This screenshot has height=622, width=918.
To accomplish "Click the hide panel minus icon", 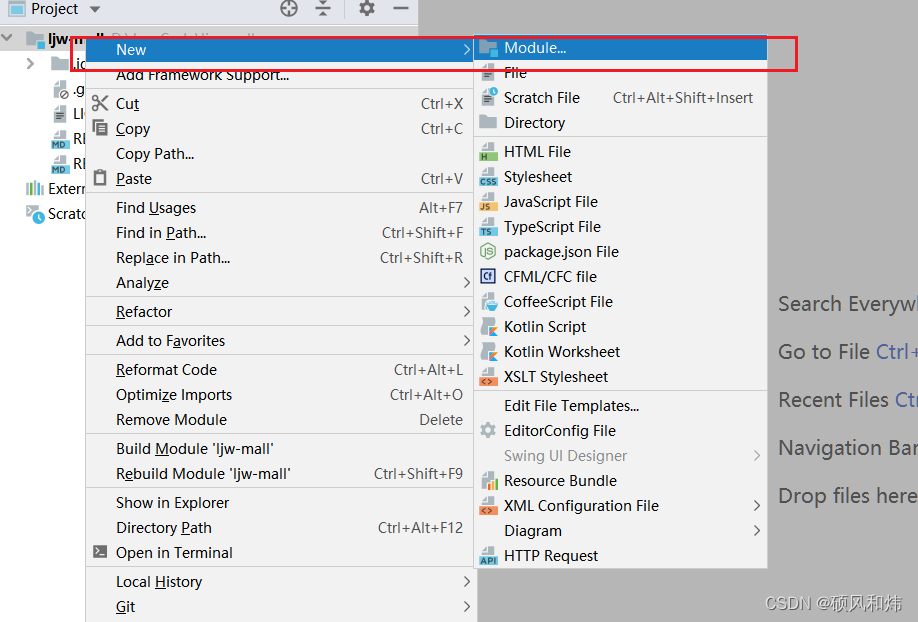I will [400, 8].
